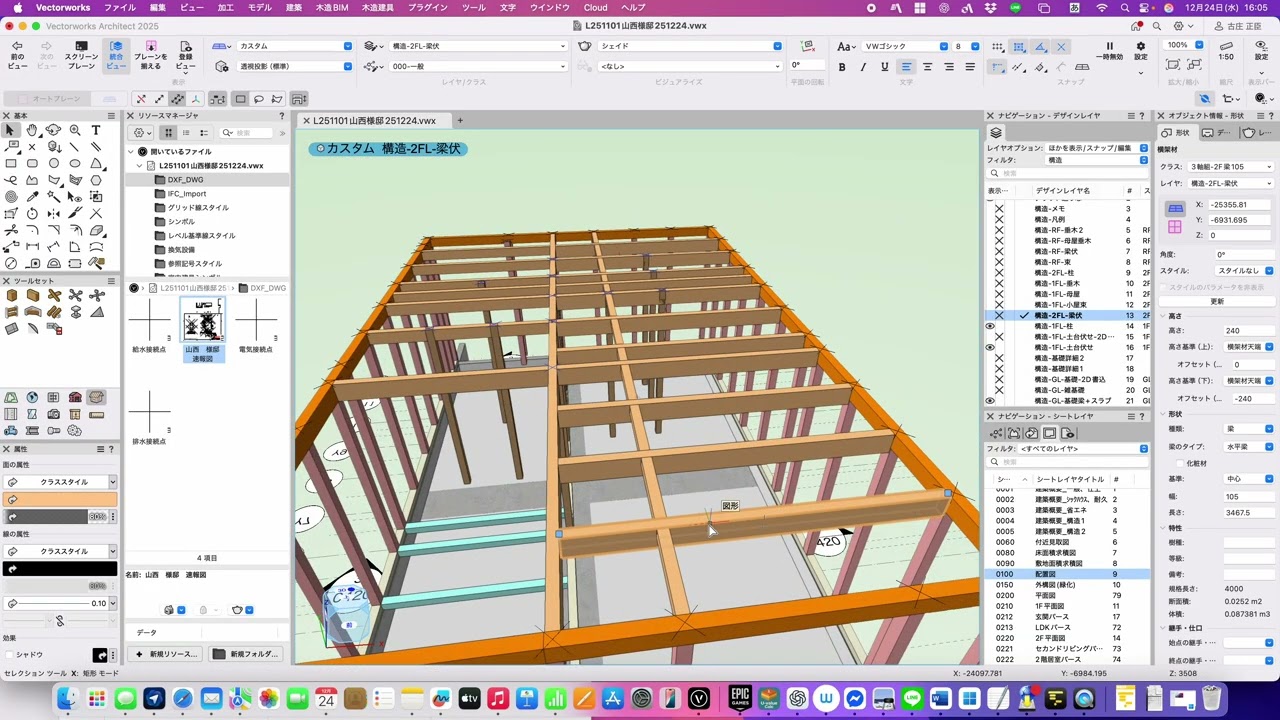Open the projection dropdown 透視投影 (標準)
The height and width of the screenshot is (720, 1280).
[295, 66]
